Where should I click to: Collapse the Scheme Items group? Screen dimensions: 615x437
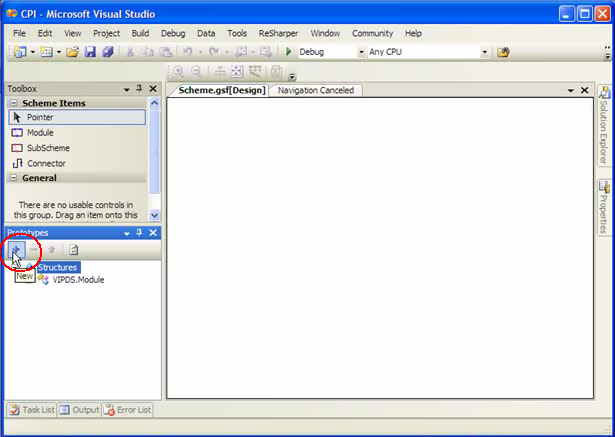click(x=13, y=103)
